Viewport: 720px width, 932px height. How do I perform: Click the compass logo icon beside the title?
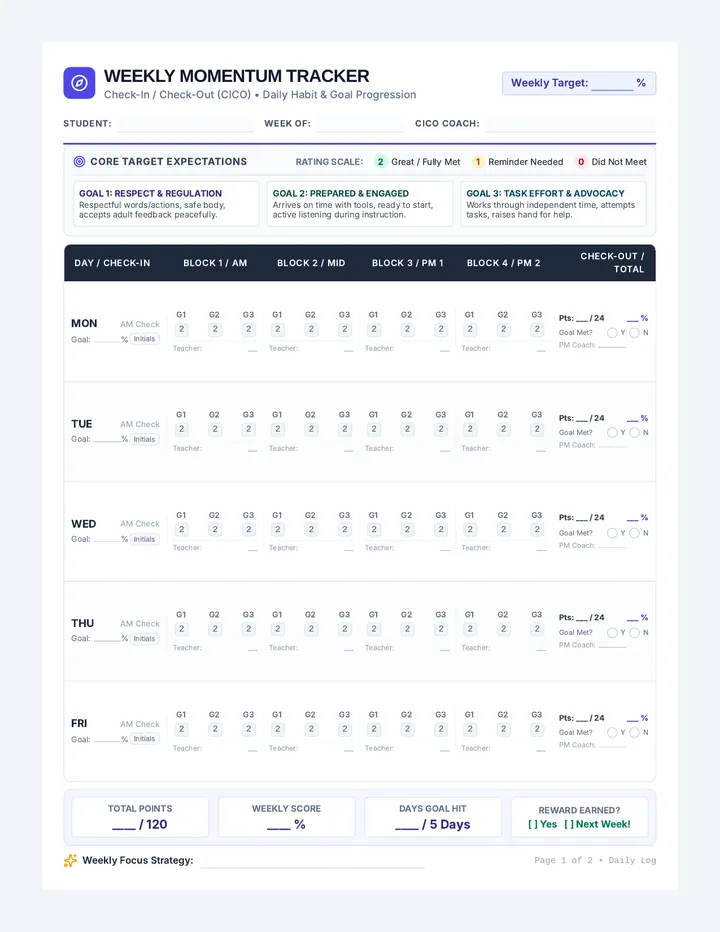(79, 83)
